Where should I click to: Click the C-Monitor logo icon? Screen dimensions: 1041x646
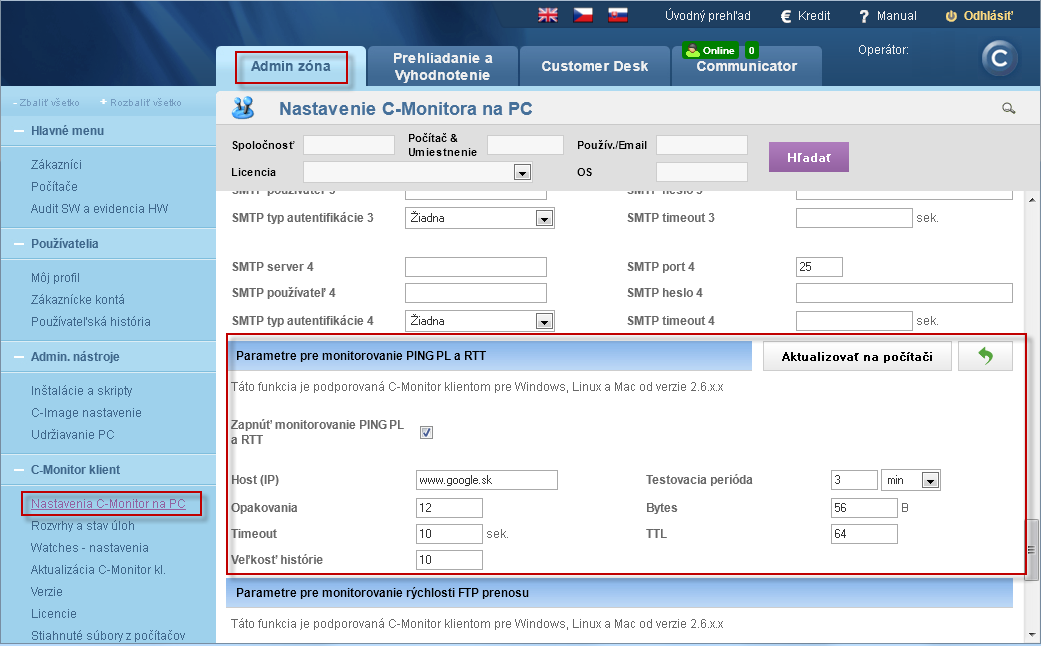click(999, 58)
